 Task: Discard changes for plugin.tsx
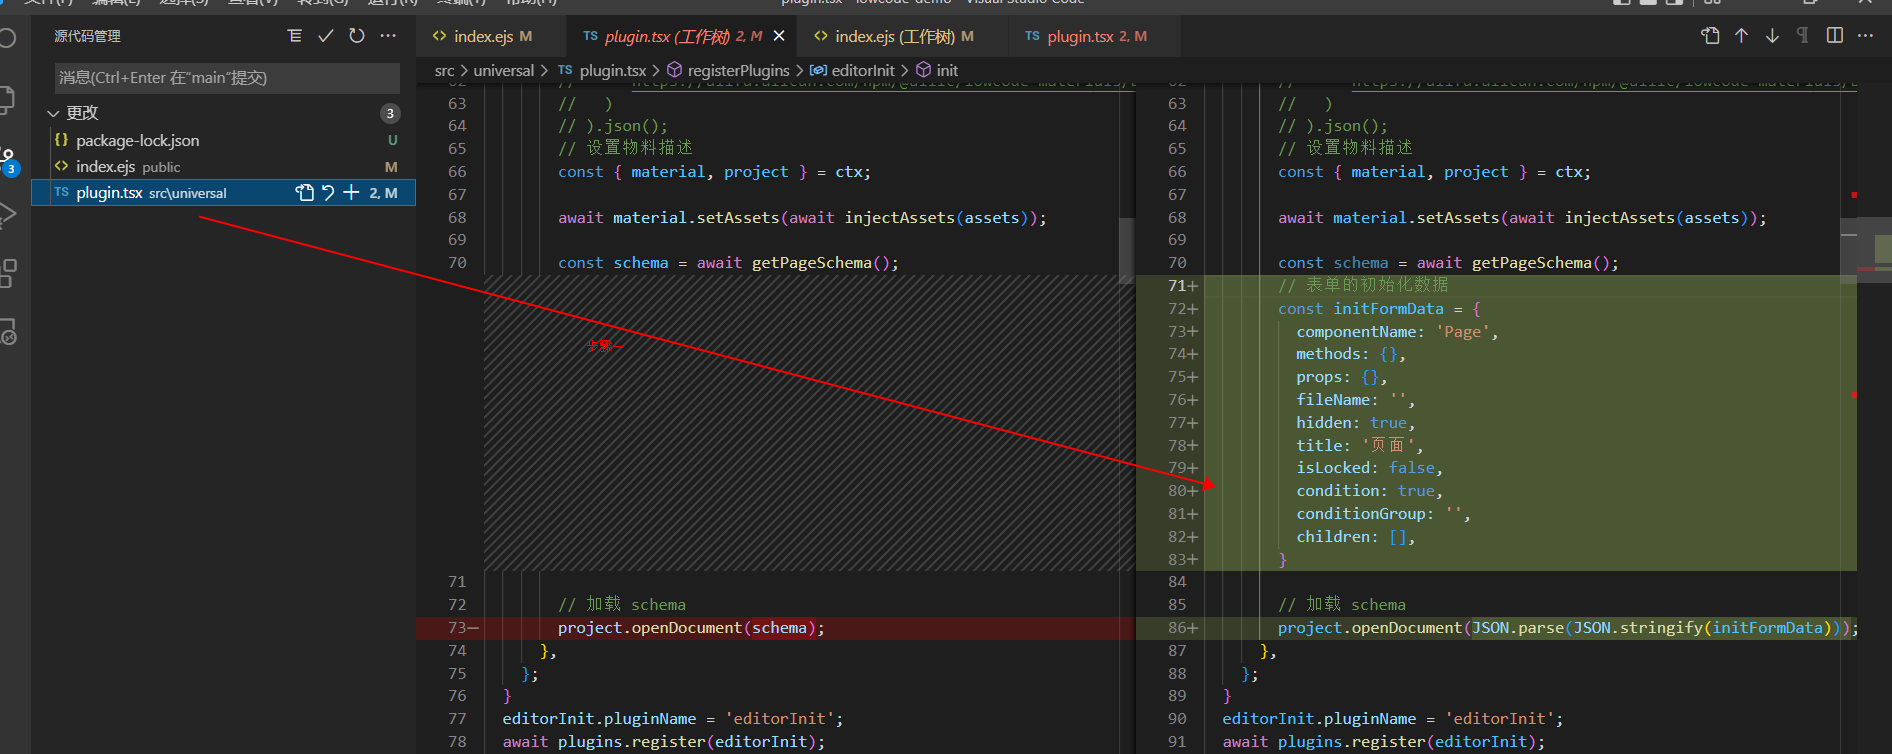pyautogui.click(x=328, y=193)
